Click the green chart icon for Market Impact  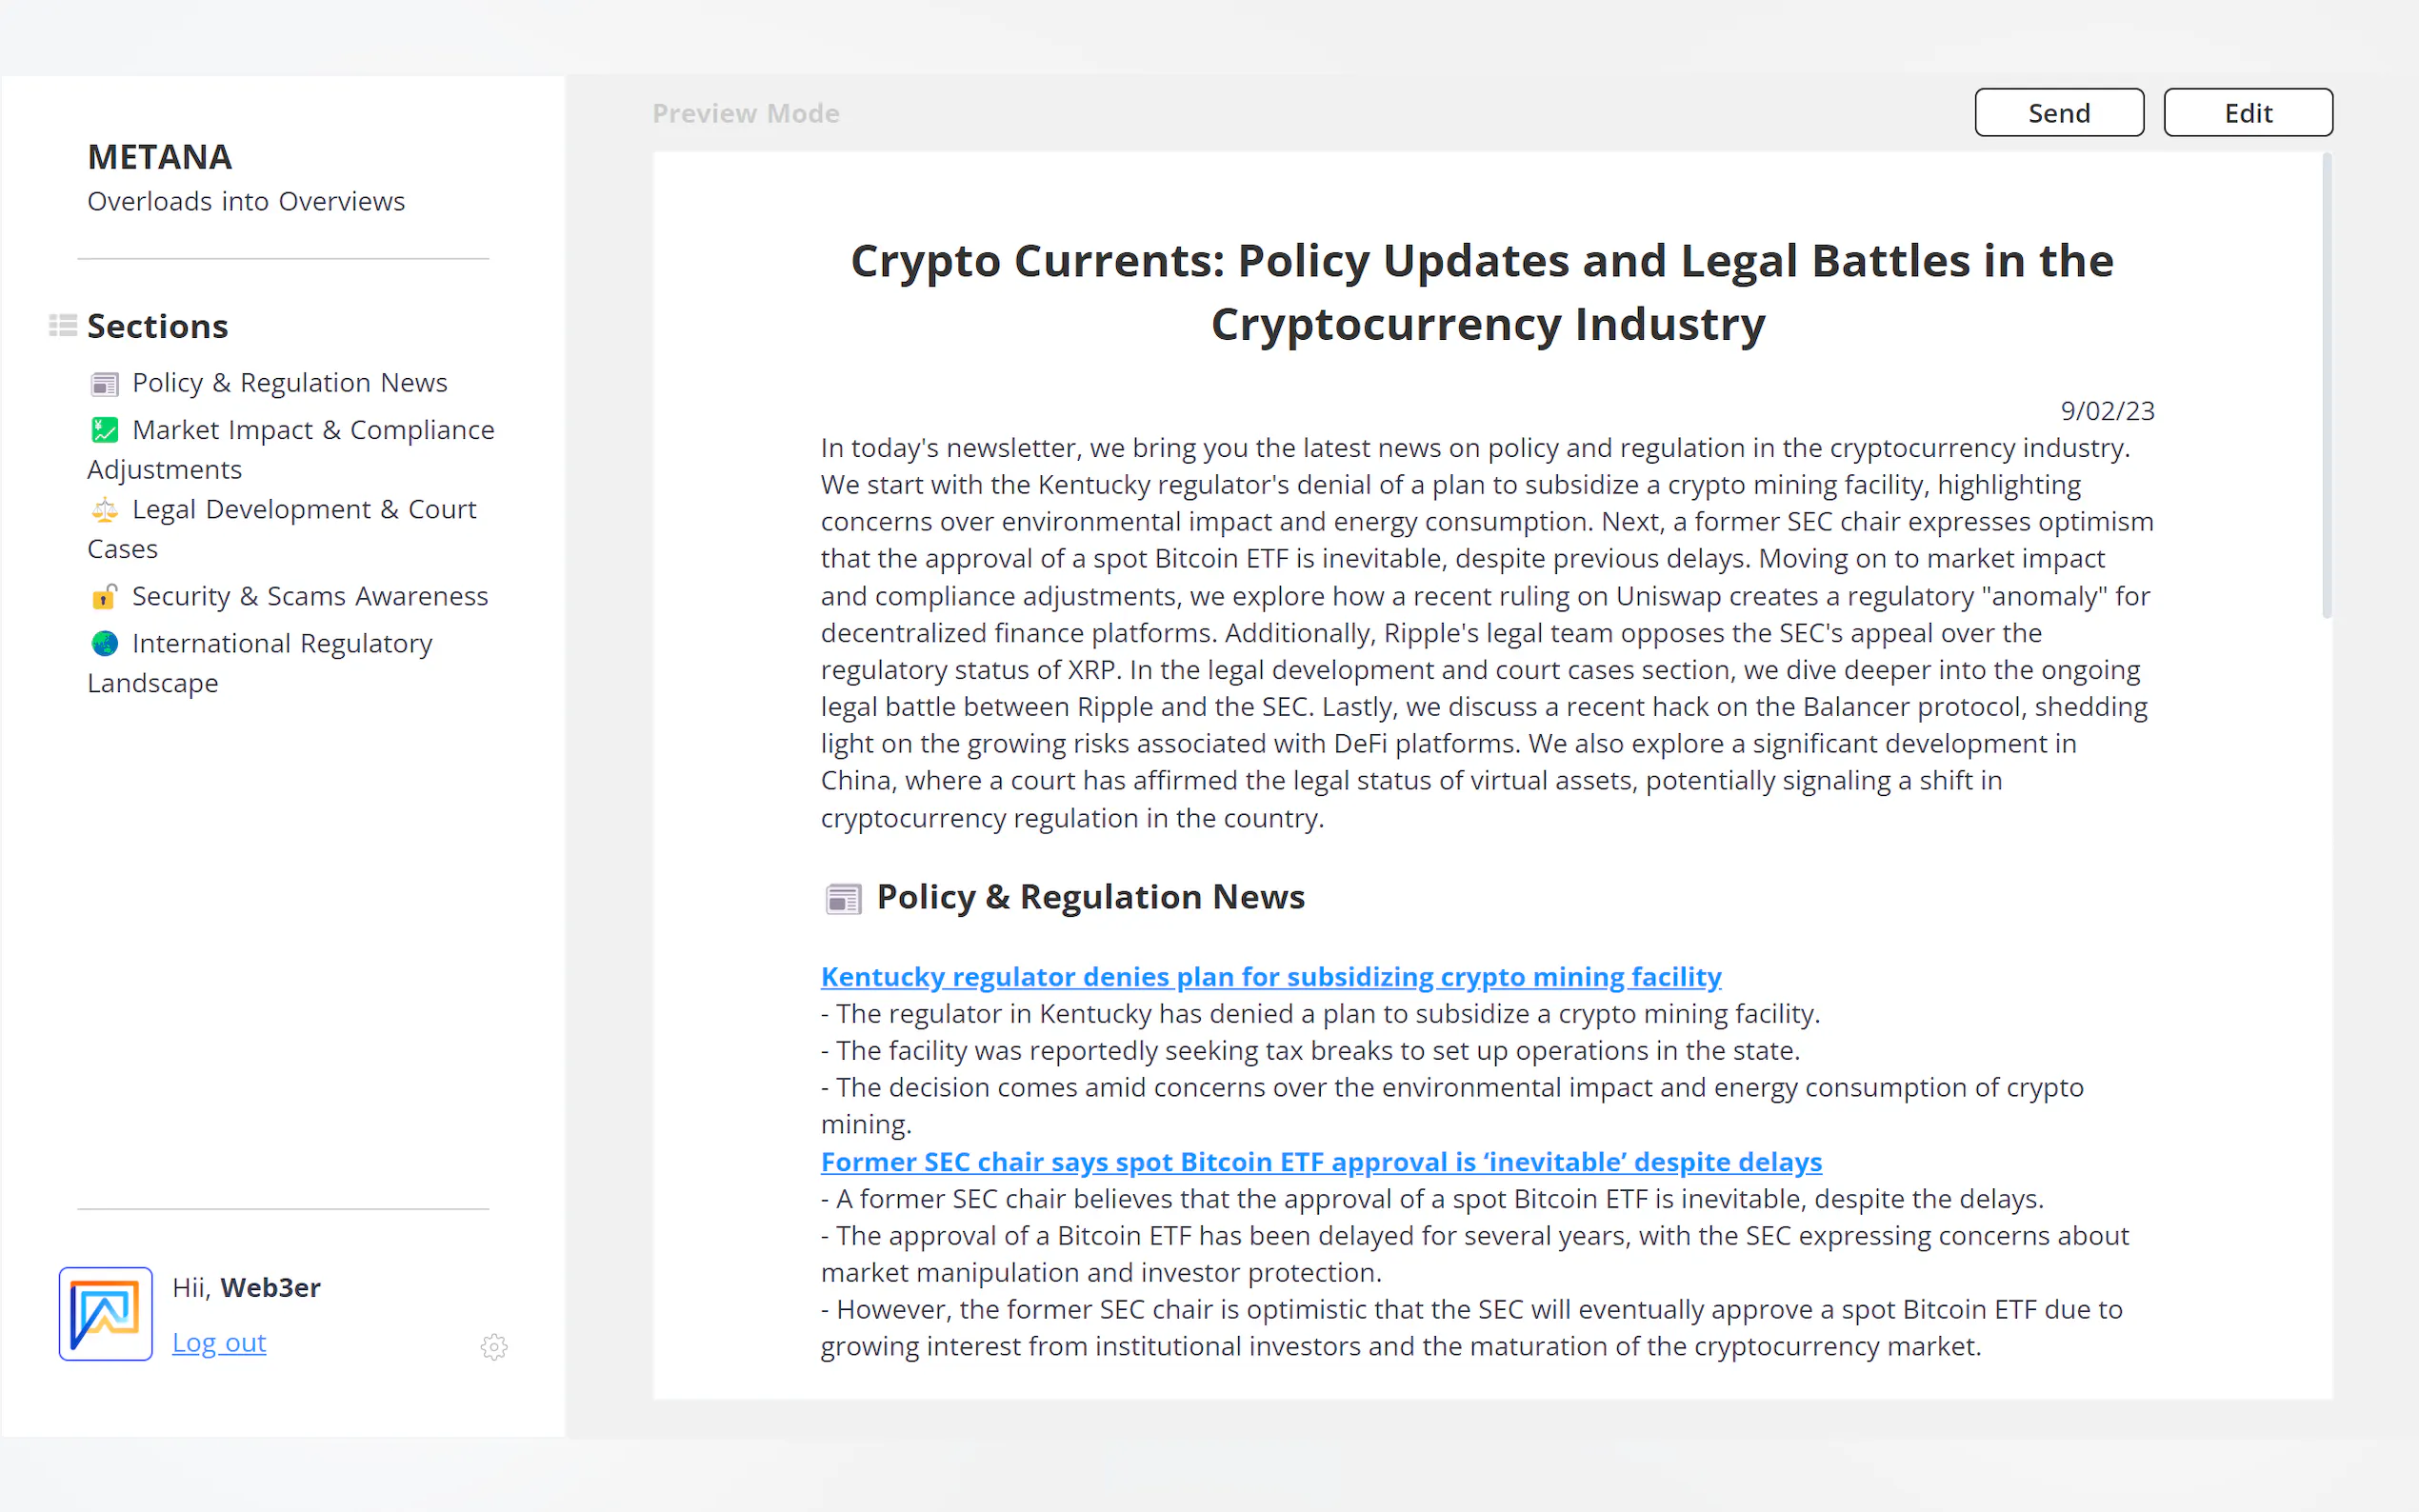(x=104, y=430)
